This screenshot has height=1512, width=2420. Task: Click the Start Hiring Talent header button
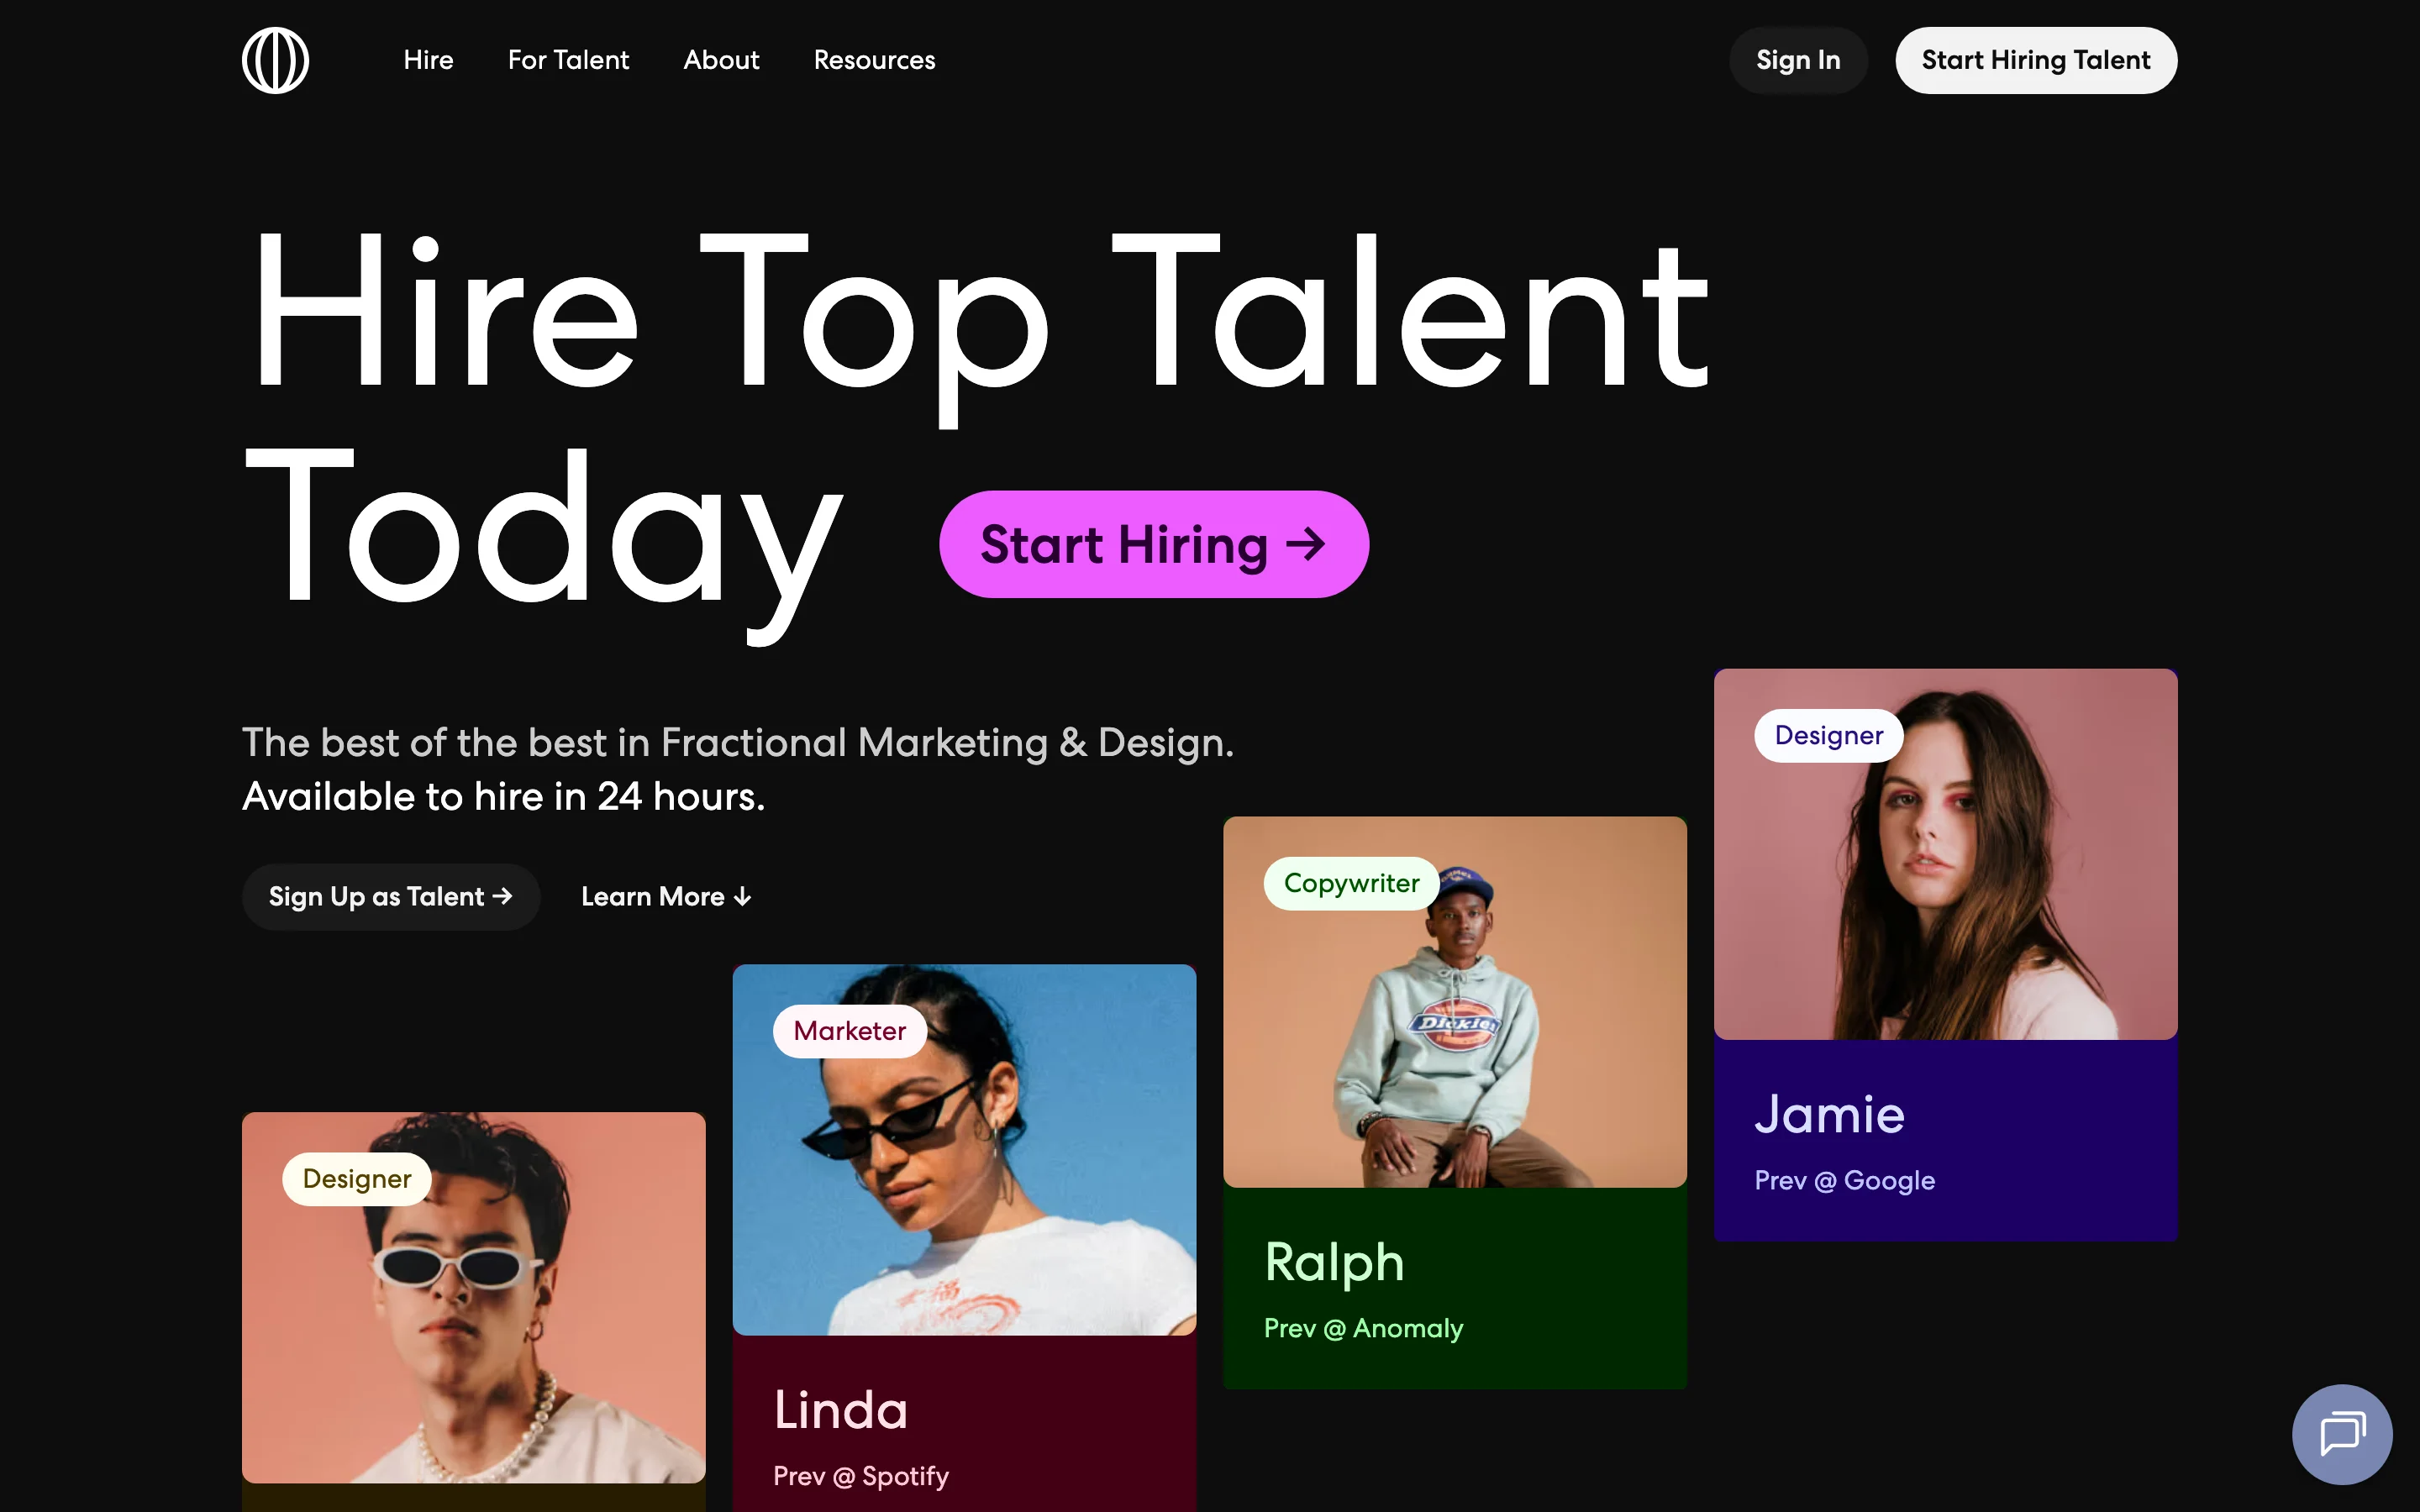click(2035, 60)
